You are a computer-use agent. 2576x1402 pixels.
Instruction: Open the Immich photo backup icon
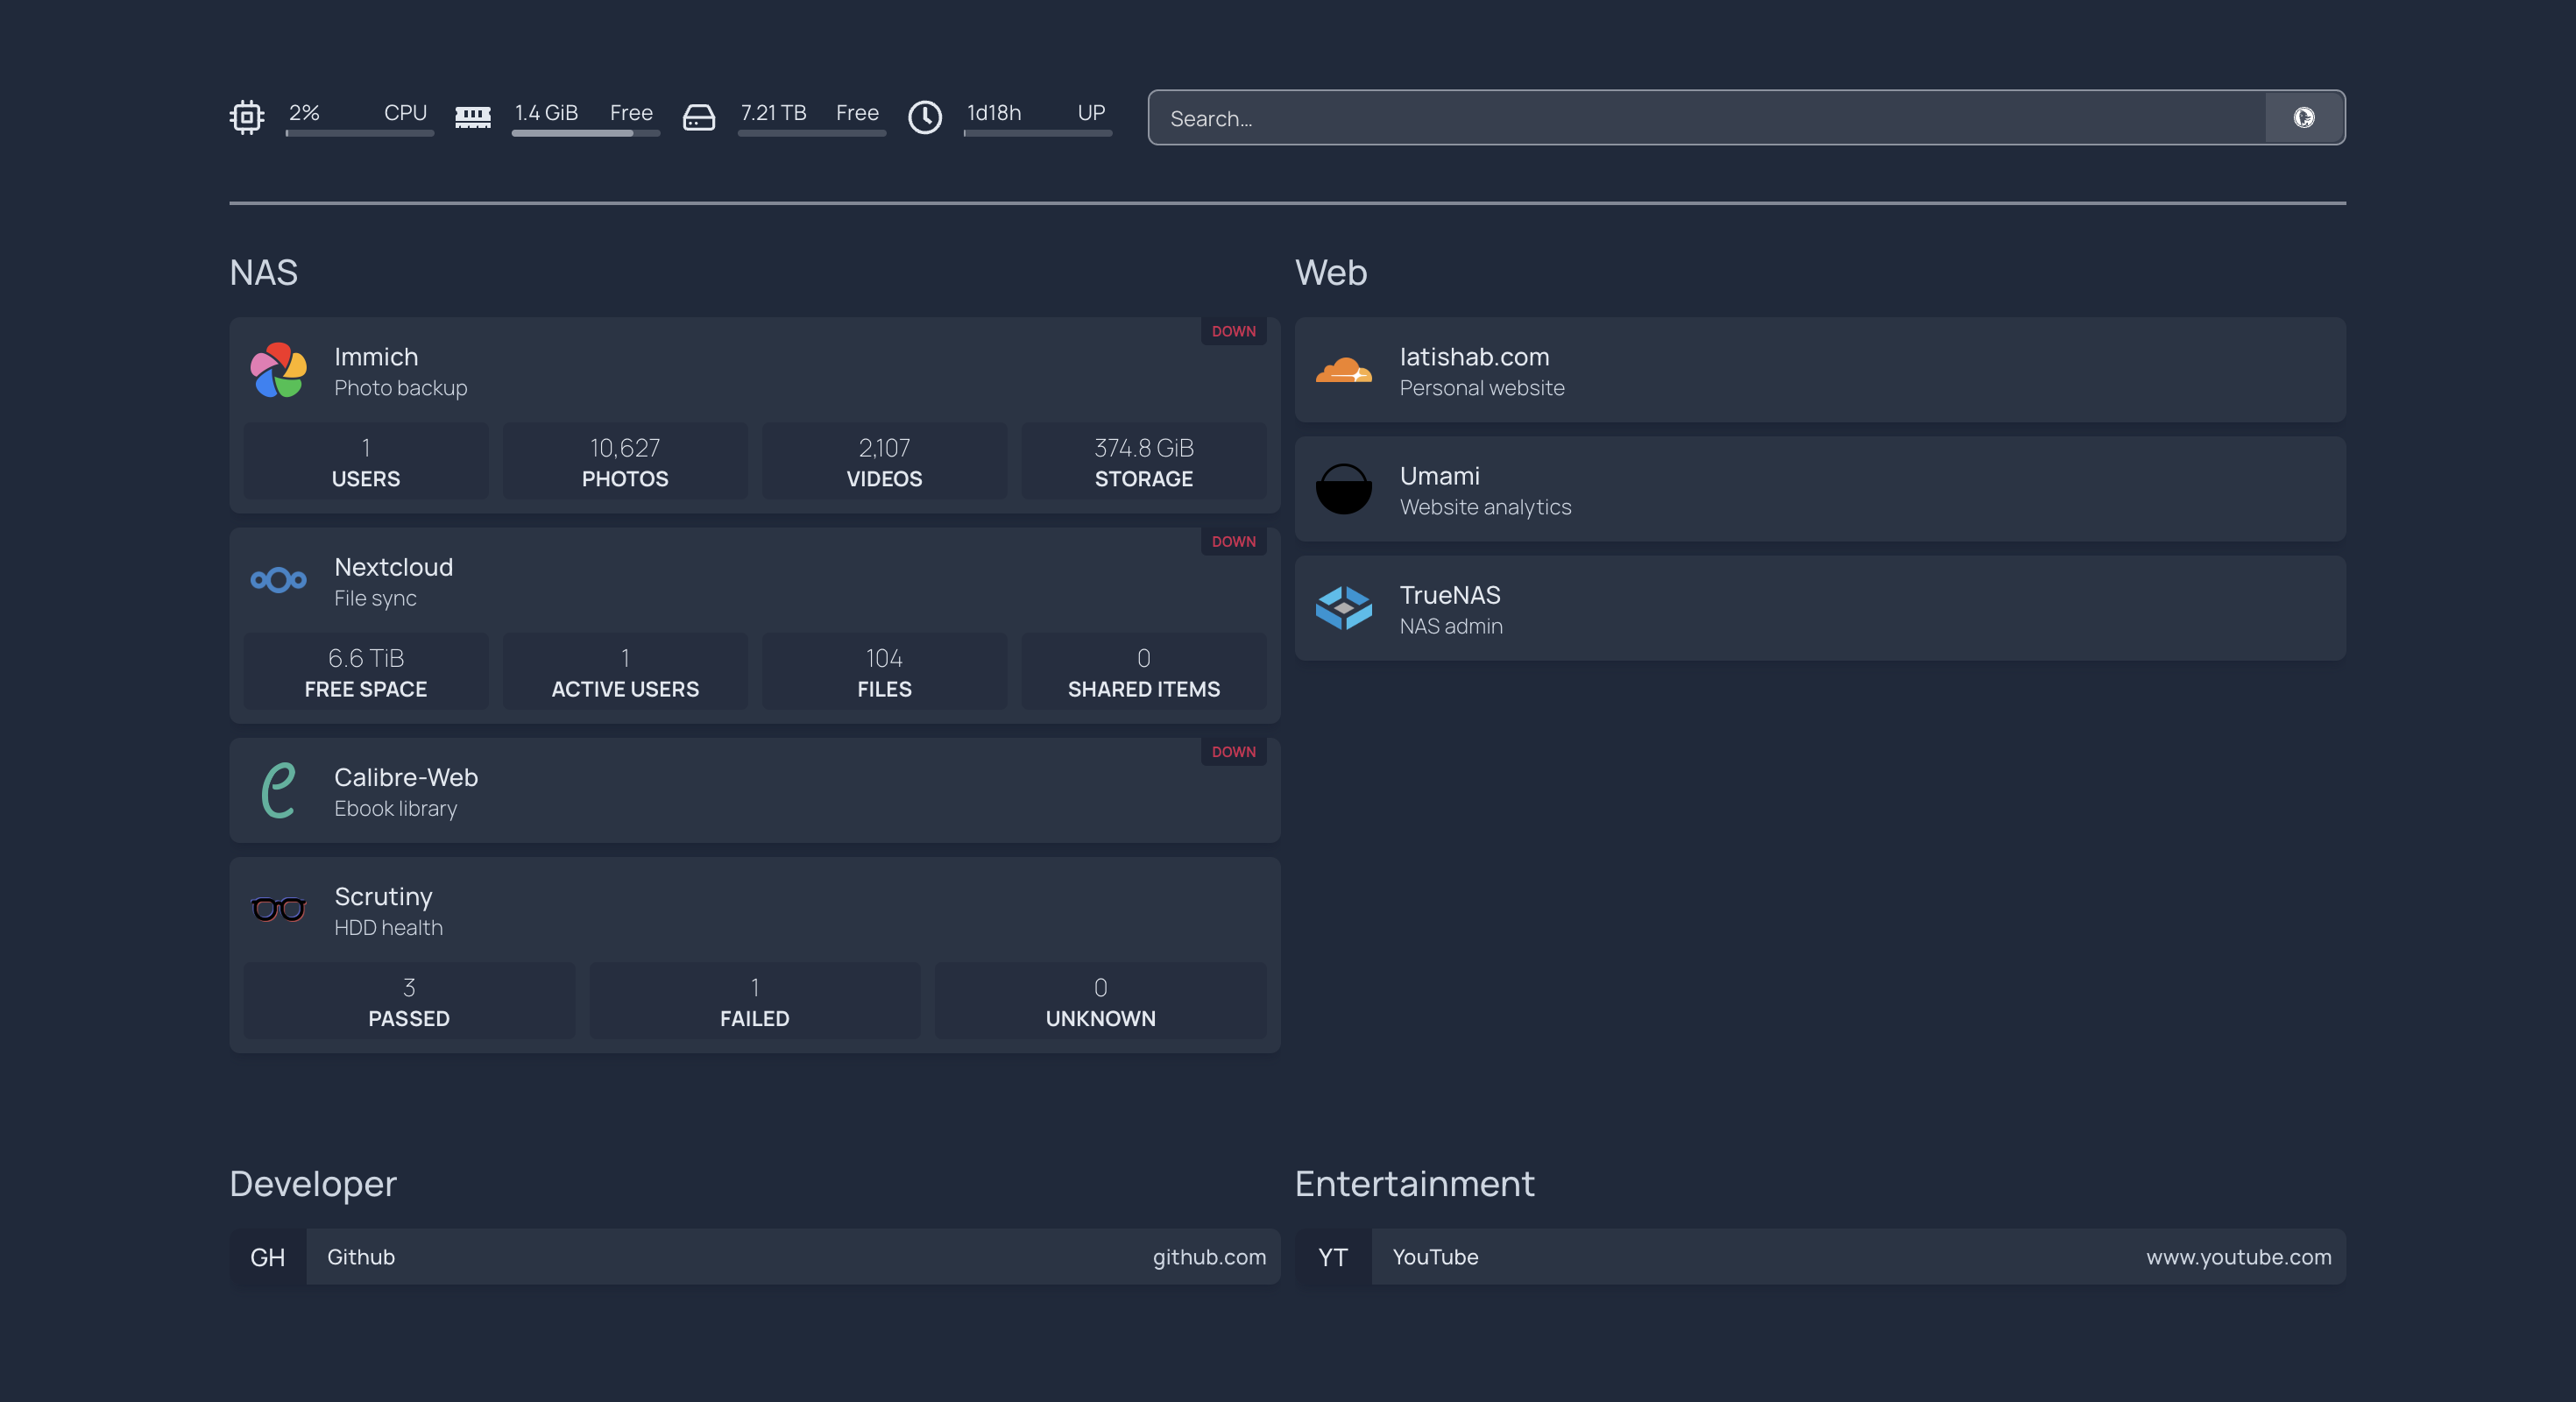coord(278,371)
